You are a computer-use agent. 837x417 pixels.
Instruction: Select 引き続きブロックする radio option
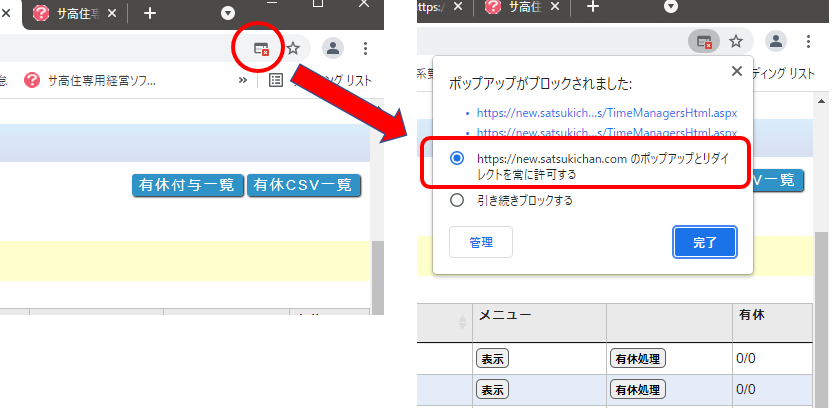click(457, 200)
